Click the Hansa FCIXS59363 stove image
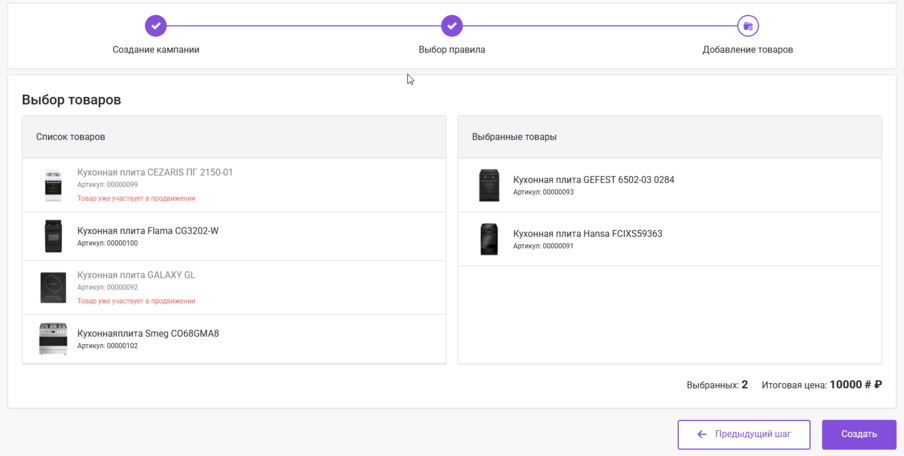Screen dimensions: 904x456 coord(489,239)
